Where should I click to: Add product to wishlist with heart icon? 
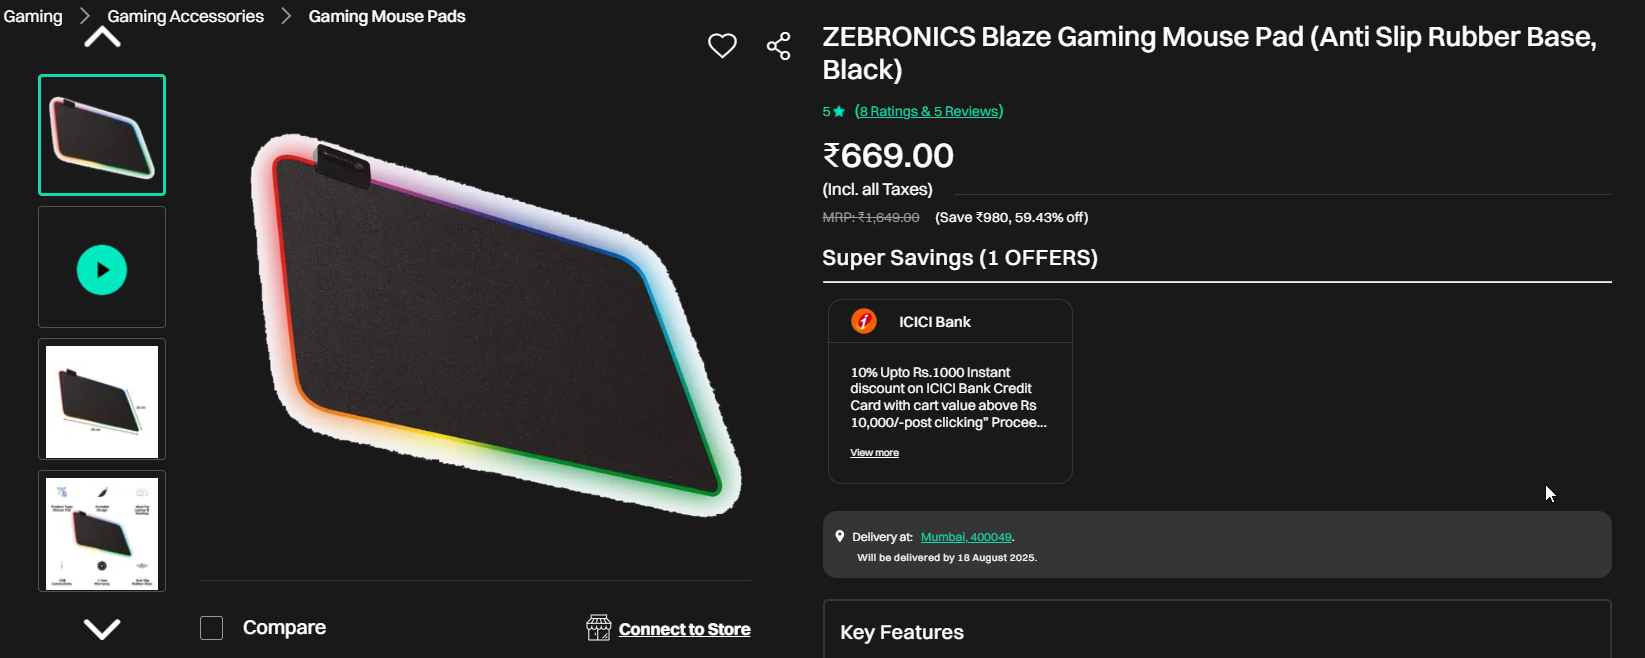[722, 46]
